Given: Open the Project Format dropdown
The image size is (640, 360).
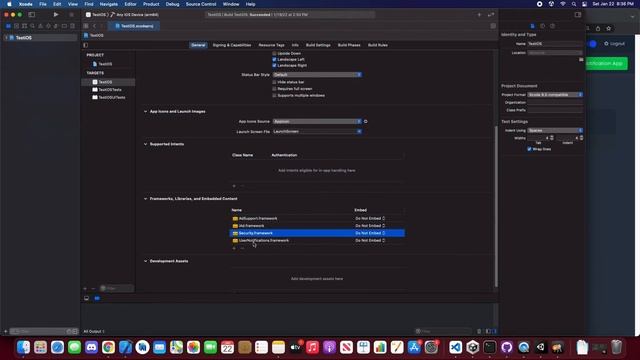Looking at the screenshot, I should (555, 95).
